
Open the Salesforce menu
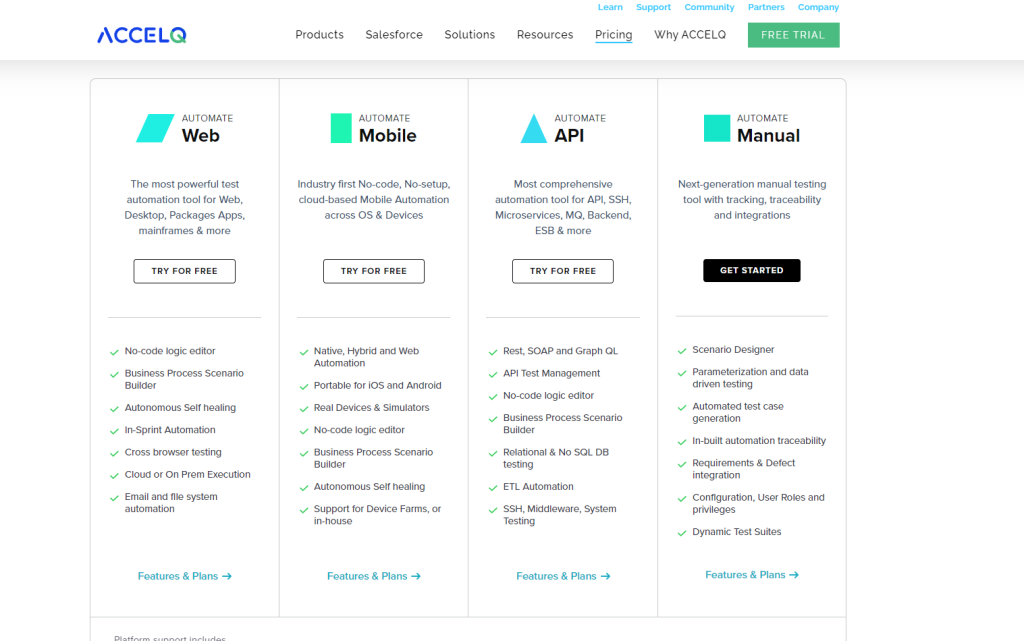coord(394,35)
